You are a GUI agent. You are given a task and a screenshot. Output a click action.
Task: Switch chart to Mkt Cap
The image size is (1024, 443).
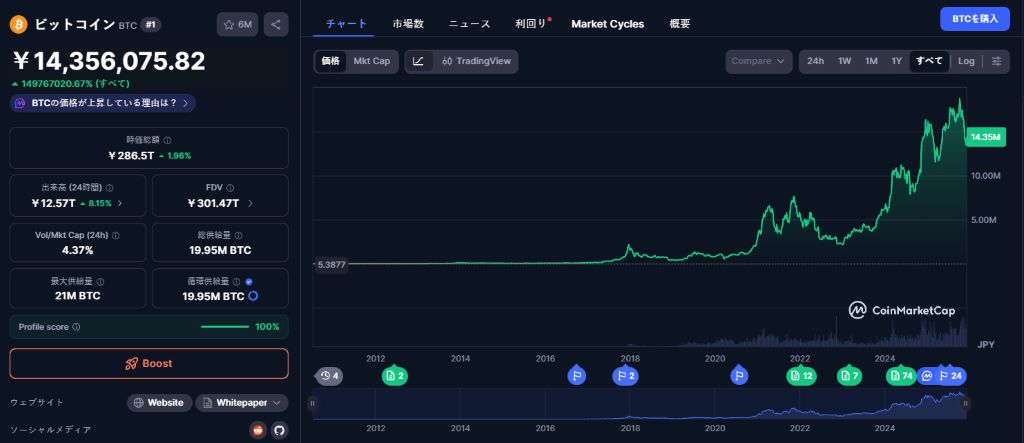372,61
